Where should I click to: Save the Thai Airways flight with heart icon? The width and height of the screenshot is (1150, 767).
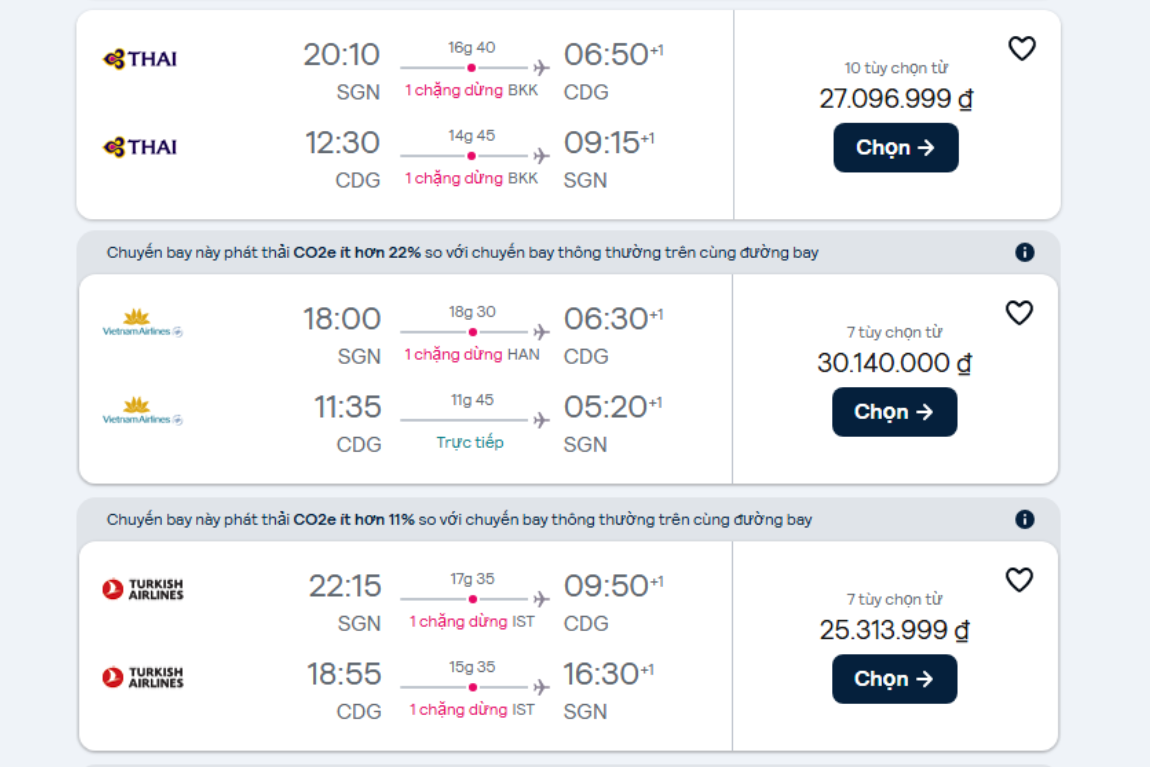coord(1022,49)
